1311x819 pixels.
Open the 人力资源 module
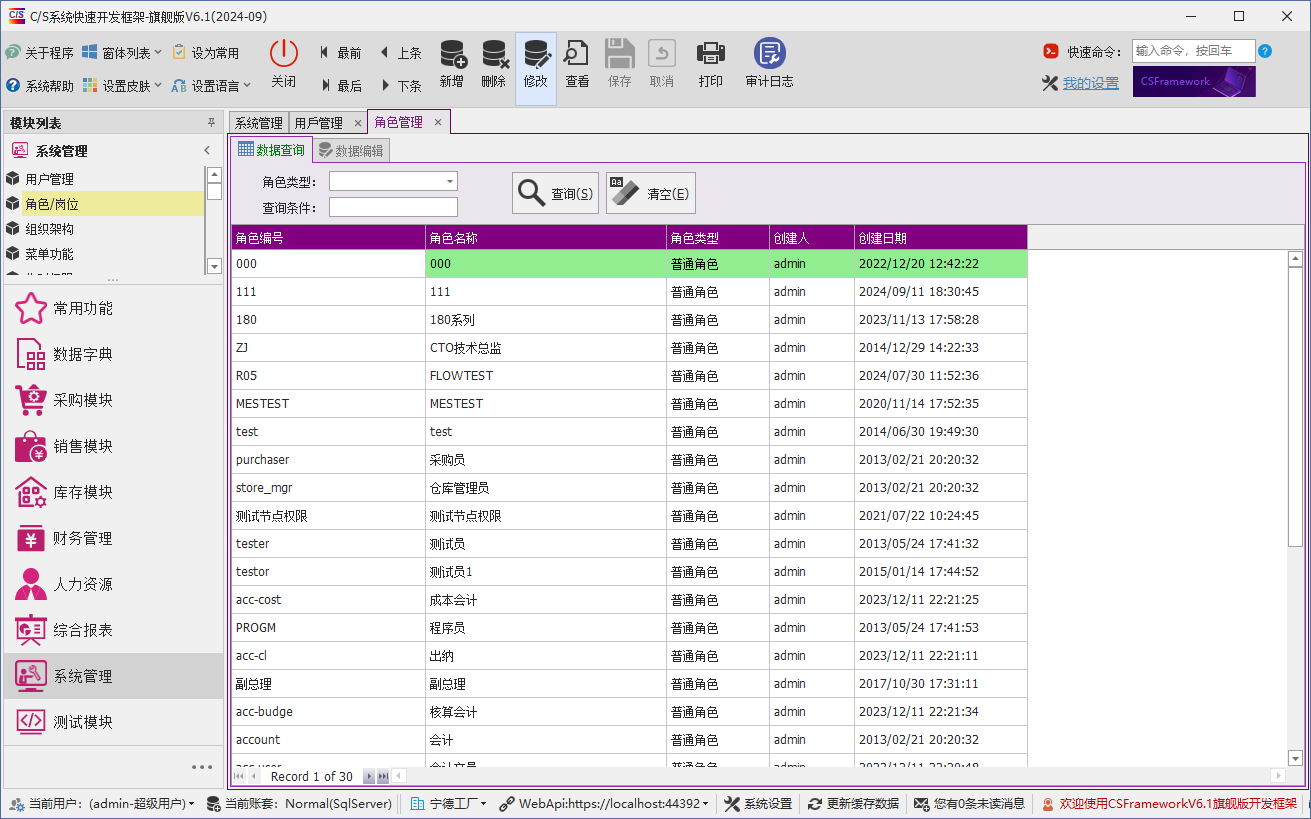coord(113,585)
